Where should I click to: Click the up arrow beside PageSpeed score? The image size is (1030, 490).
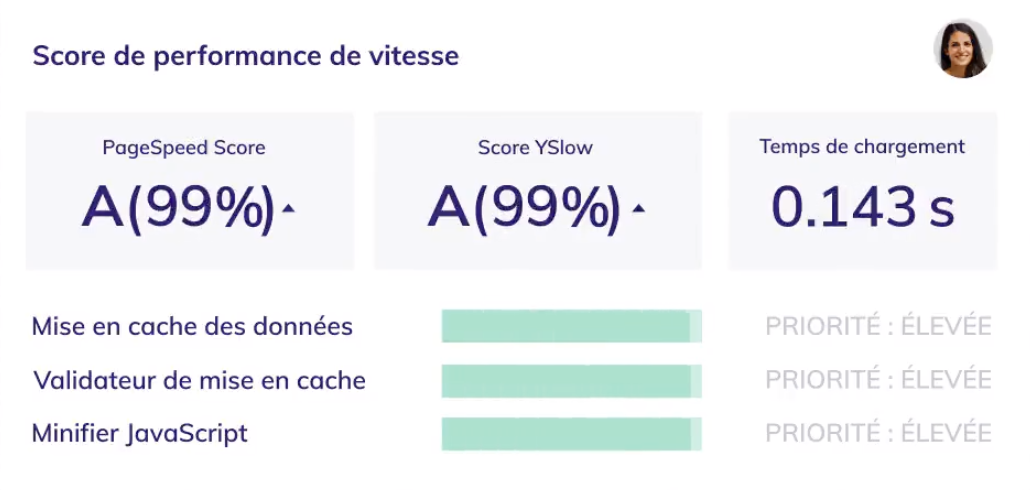click(288, 209)
